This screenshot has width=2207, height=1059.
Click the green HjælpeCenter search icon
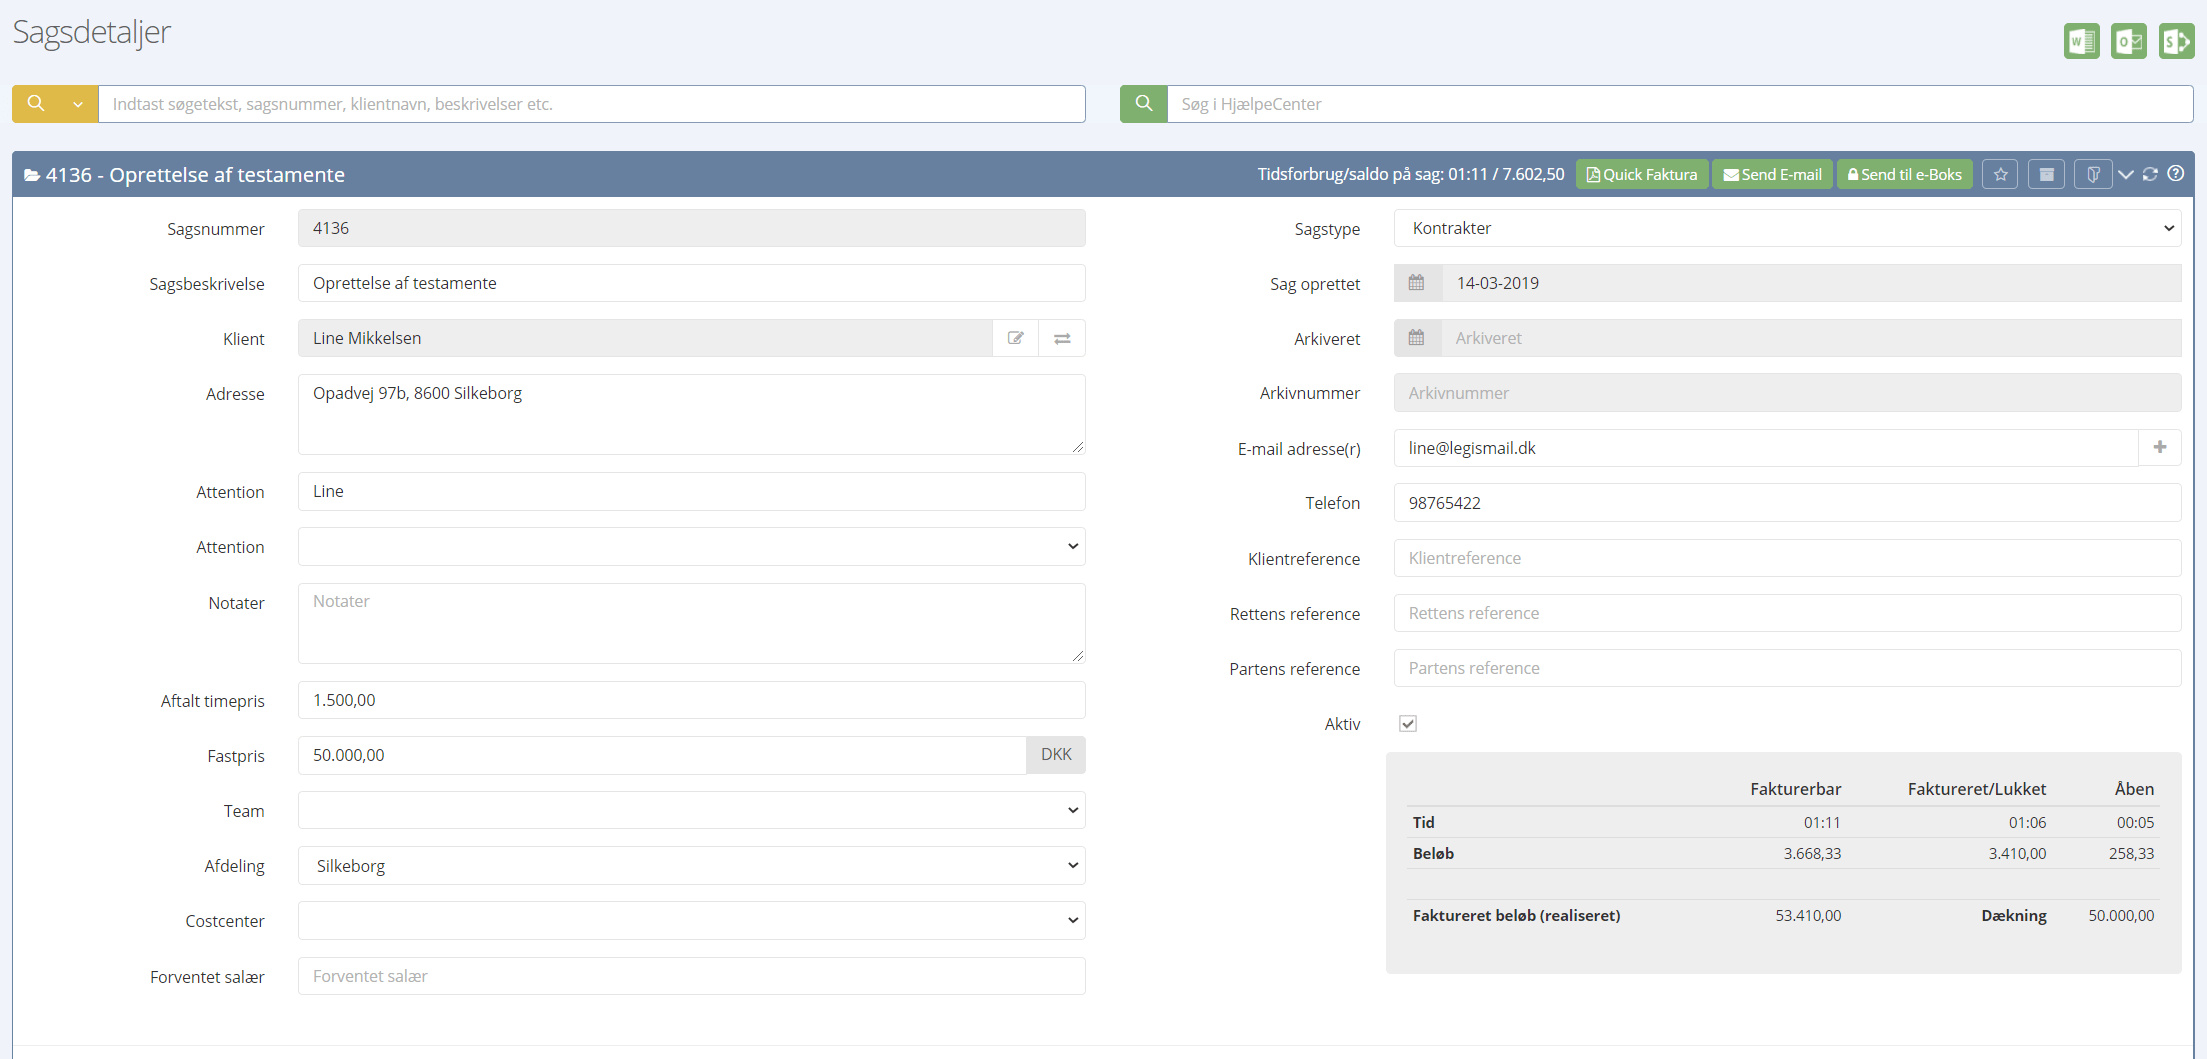[1143, 104]
